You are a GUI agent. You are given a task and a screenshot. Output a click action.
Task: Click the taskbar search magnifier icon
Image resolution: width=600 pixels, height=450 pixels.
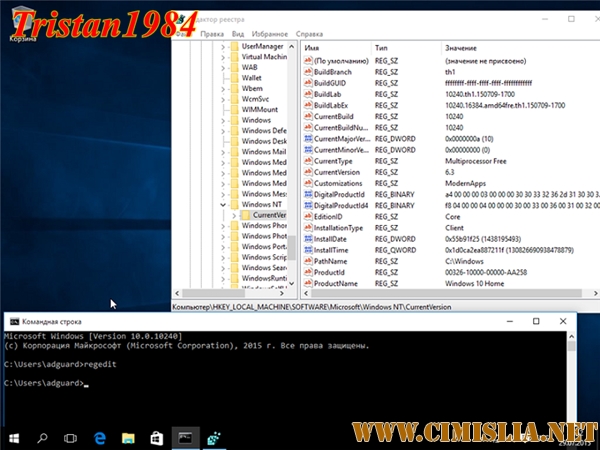(43, 437)
